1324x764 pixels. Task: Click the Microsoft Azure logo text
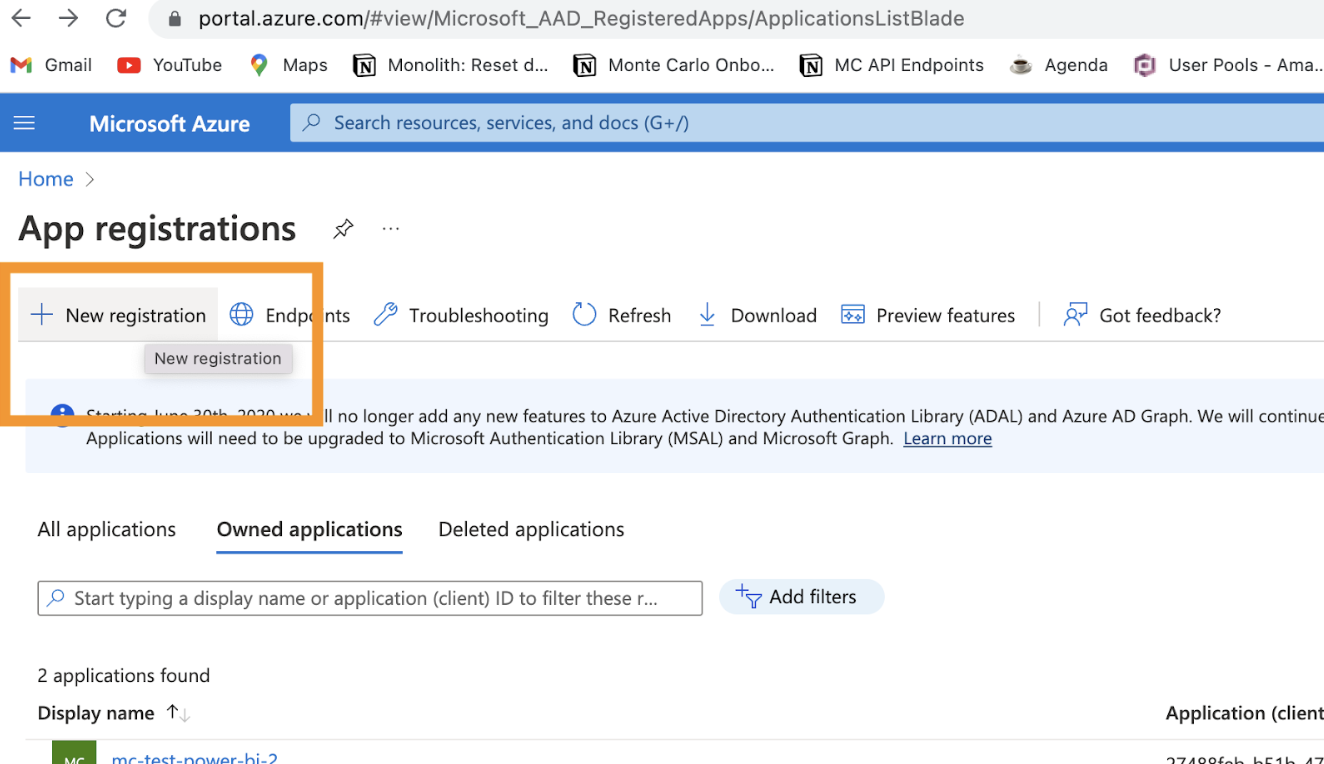[169, 124]
